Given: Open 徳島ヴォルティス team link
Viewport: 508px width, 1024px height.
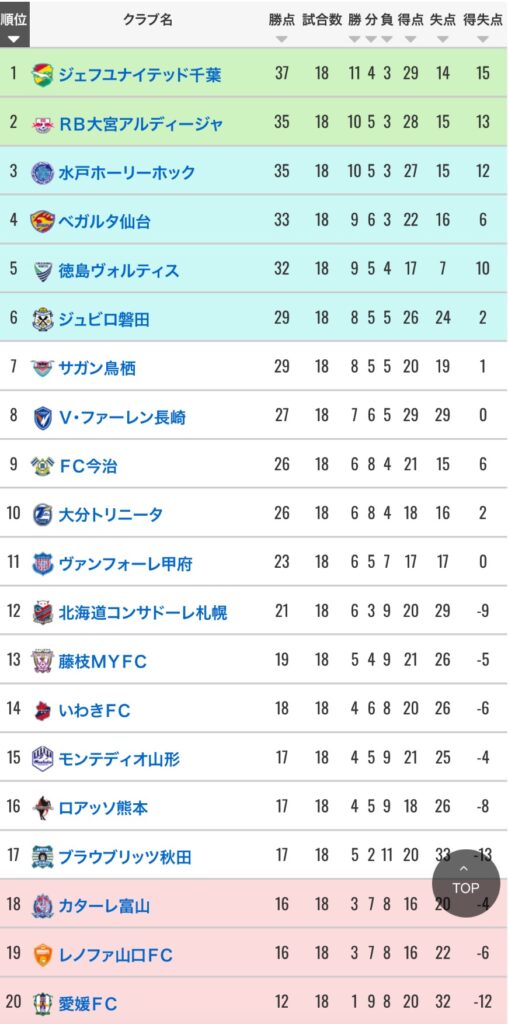Looking at the screenshot, I should tap(119, 270).
